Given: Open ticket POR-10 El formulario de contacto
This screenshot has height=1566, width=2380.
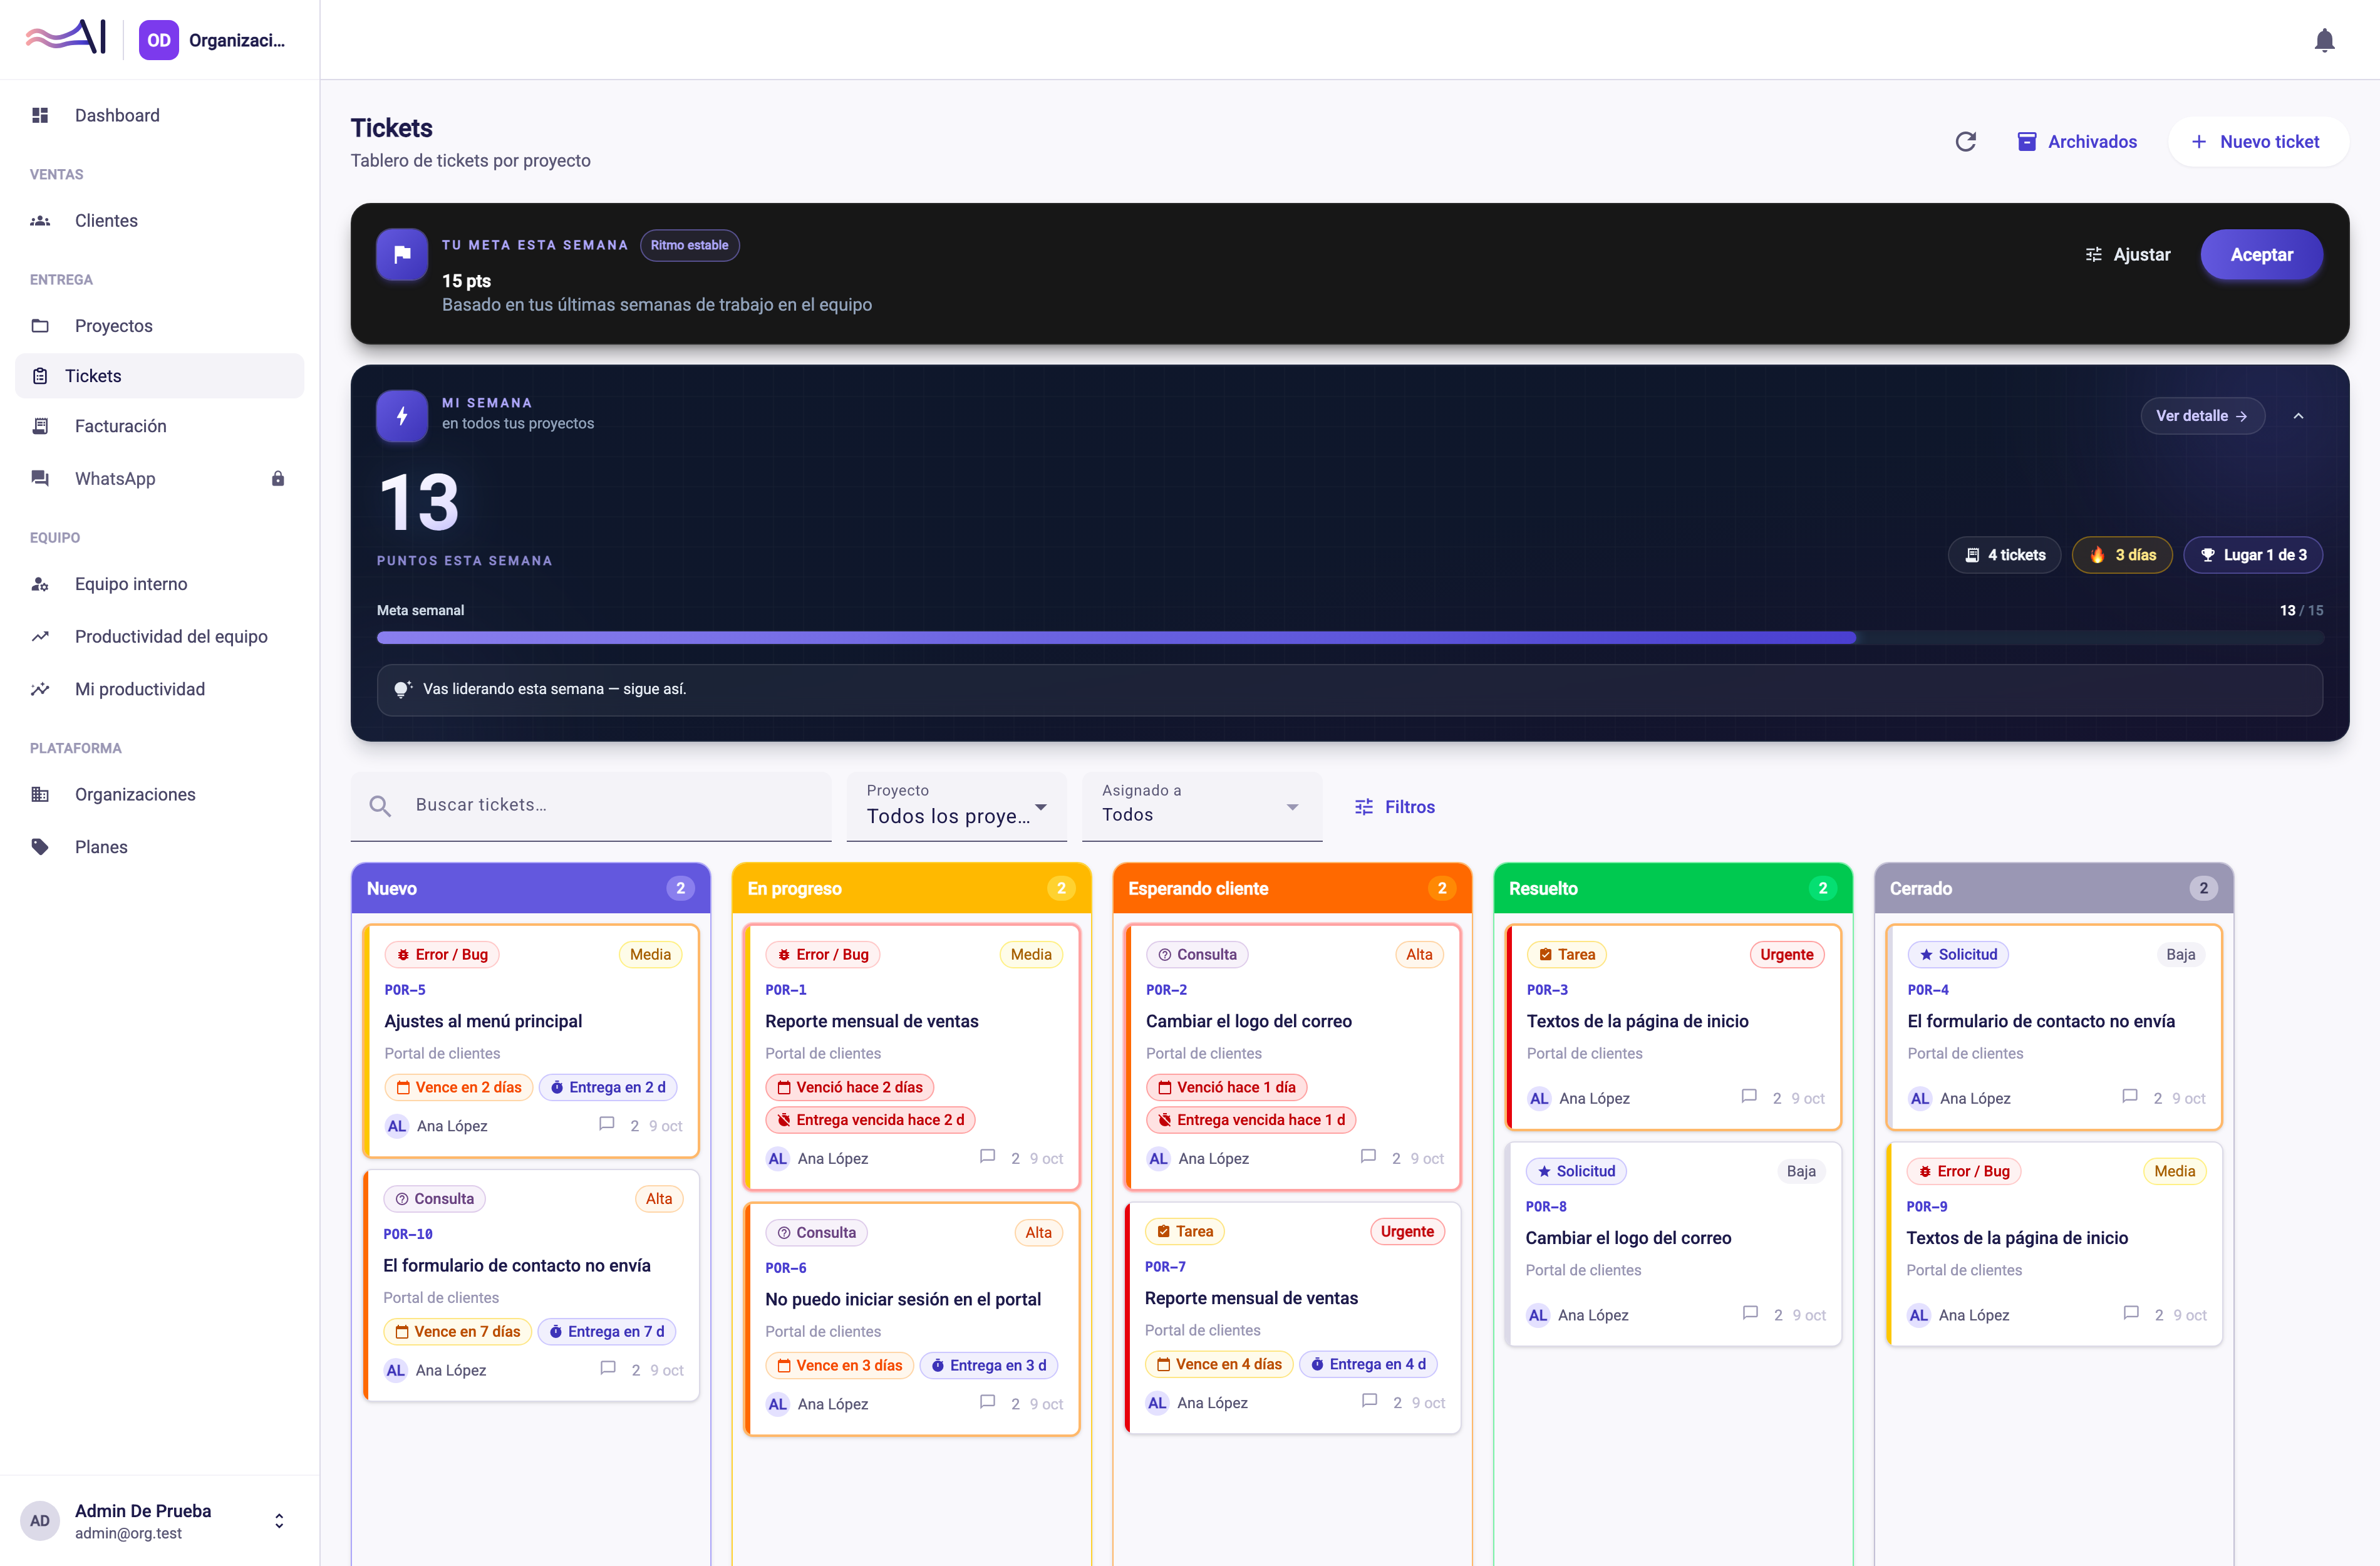Looking at the screenshot, I should (531, 1285).
